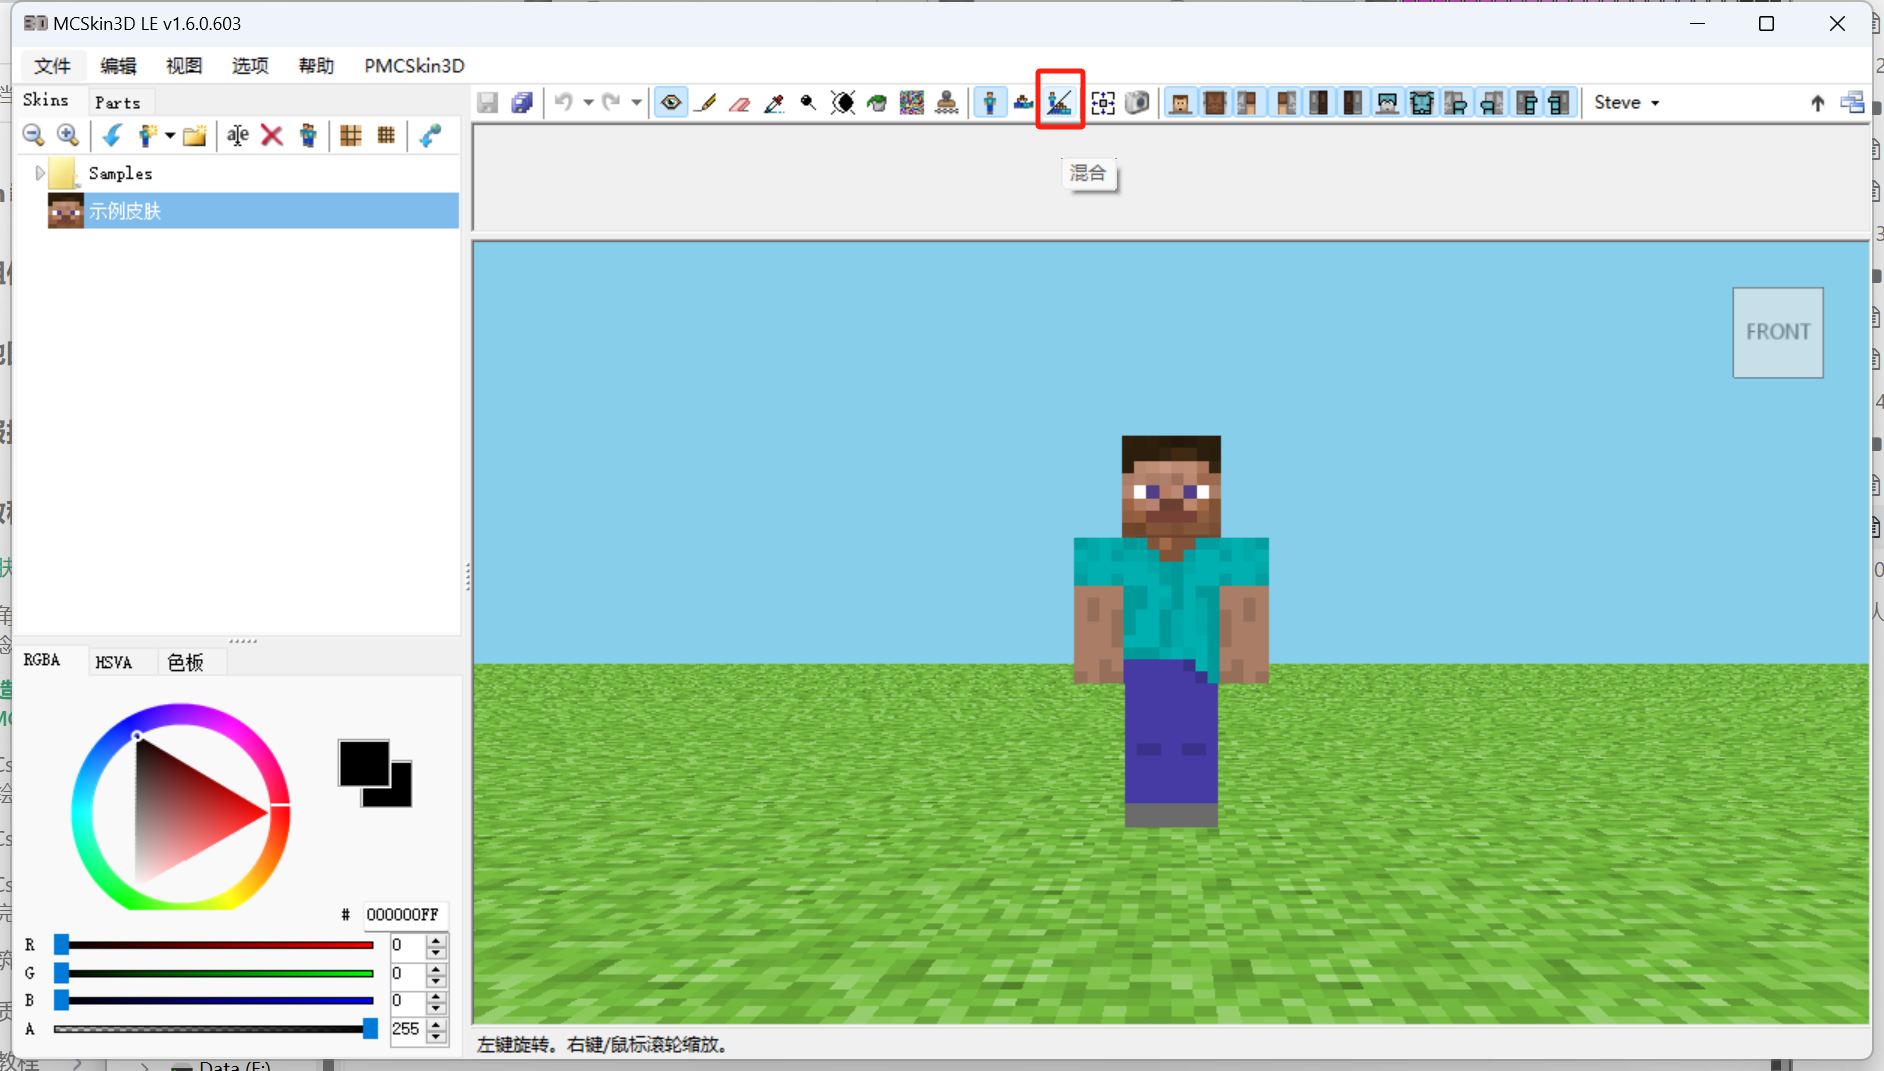The height and width of the screenshot is (1071, 1884).
Task: Open the 视图 menu
Action: point(184,66)
